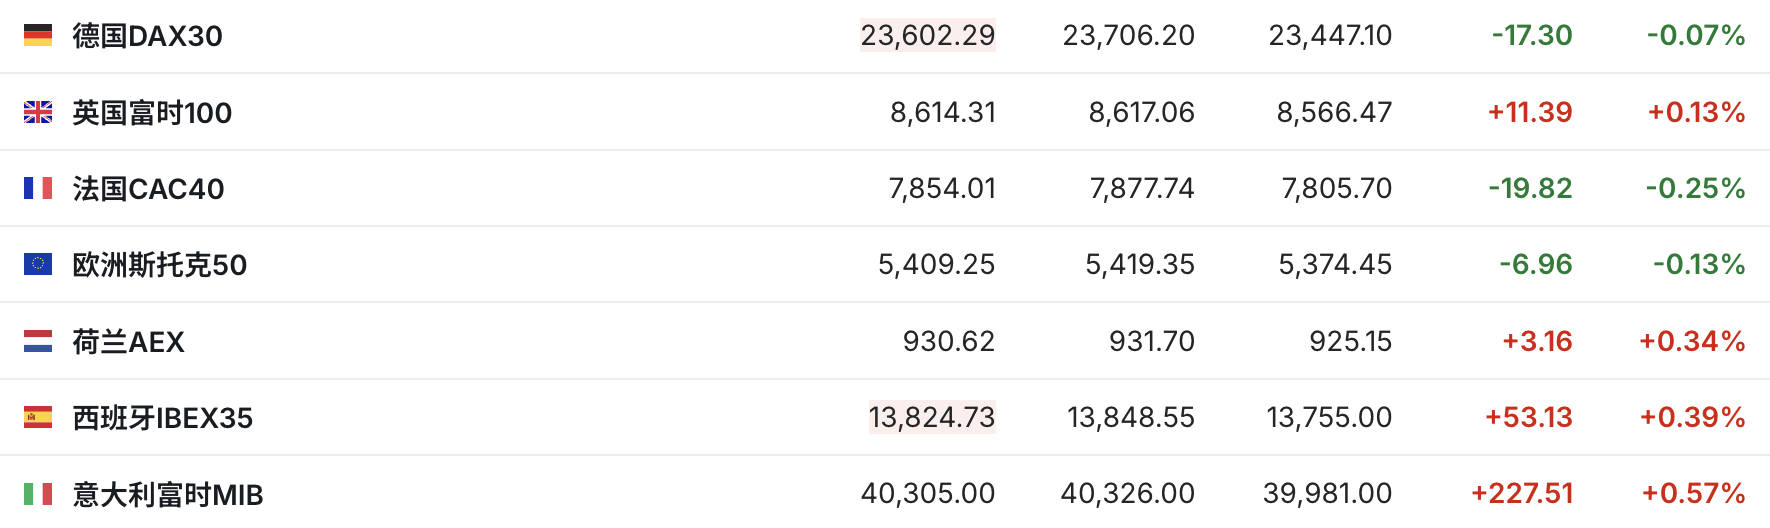The width and height of the screenshot is (1770, 528).
Task: Click the Netherlands flag icon
Action: point(38,341)
